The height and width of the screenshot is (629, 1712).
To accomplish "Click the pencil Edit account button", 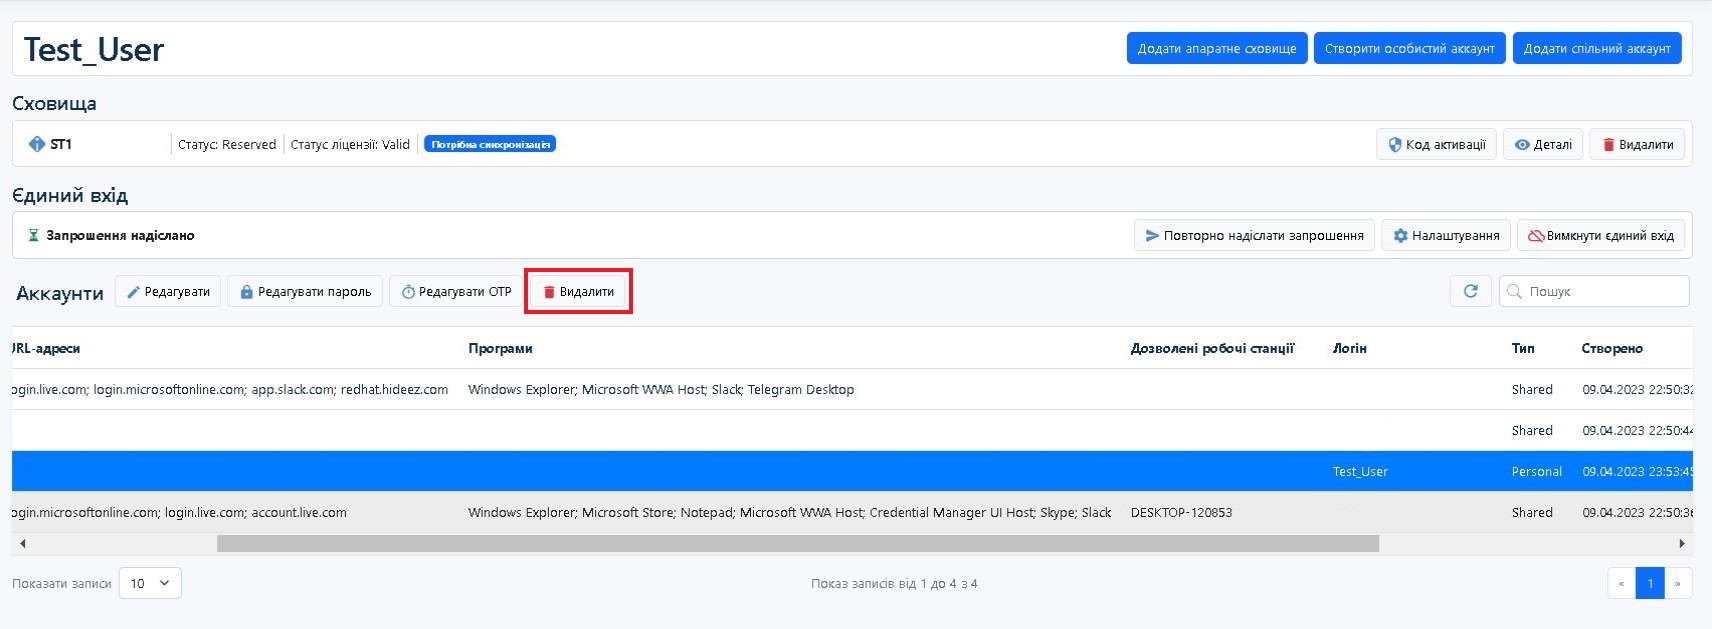I will (168, 292).
